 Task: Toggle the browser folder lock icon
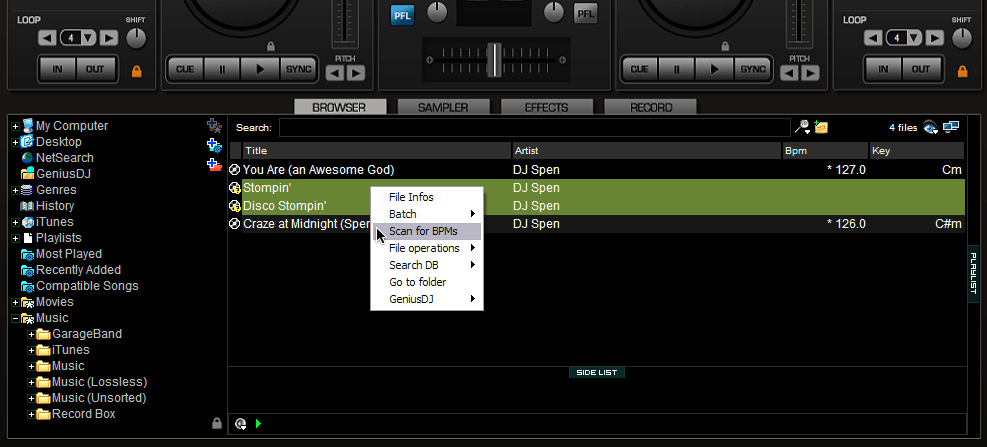click(x=217, y=423)
